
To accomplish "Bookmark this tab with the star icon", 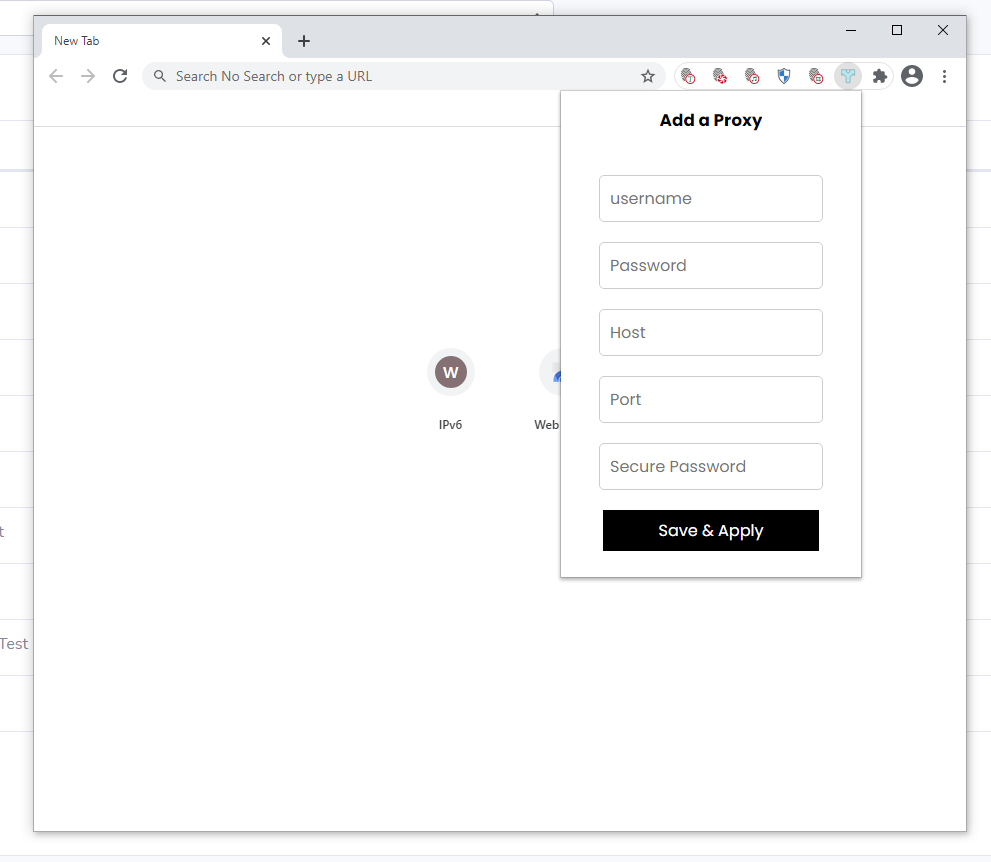I will pyautogui.click(x=648, y=76).
